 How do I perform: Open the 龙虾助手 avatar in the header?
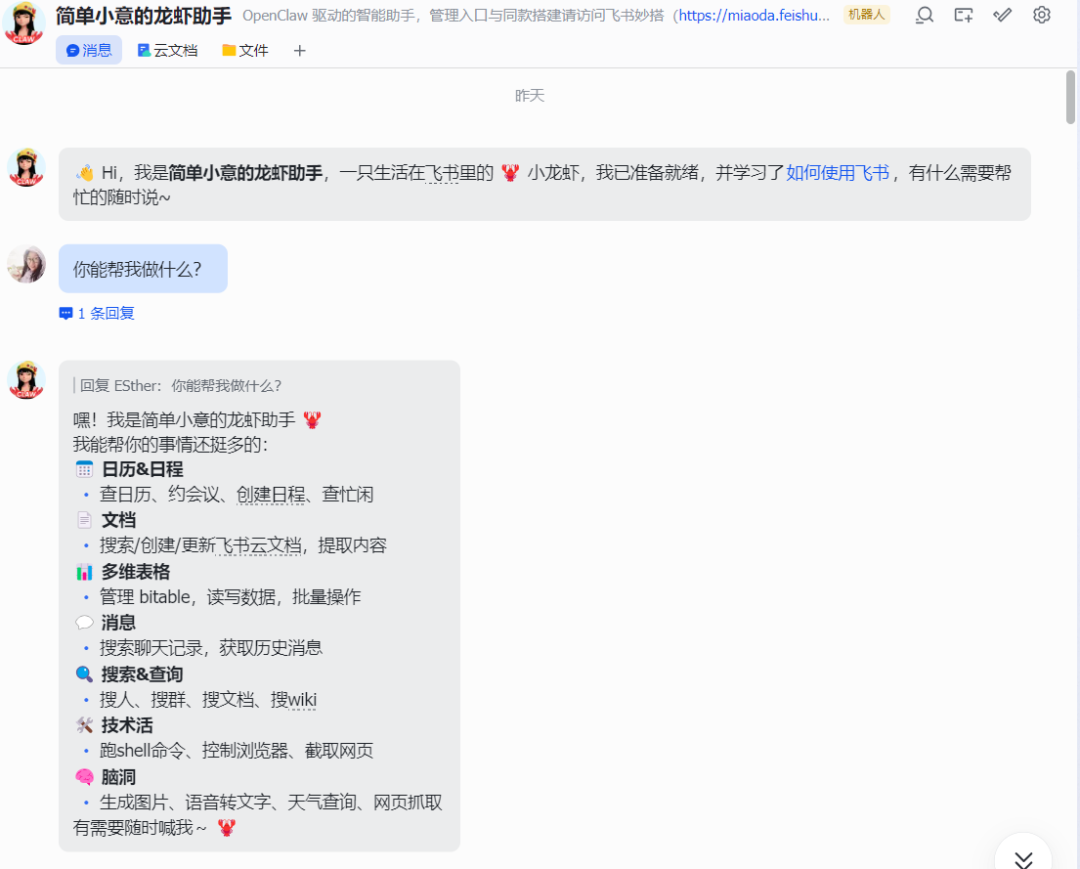click(22, 22)
